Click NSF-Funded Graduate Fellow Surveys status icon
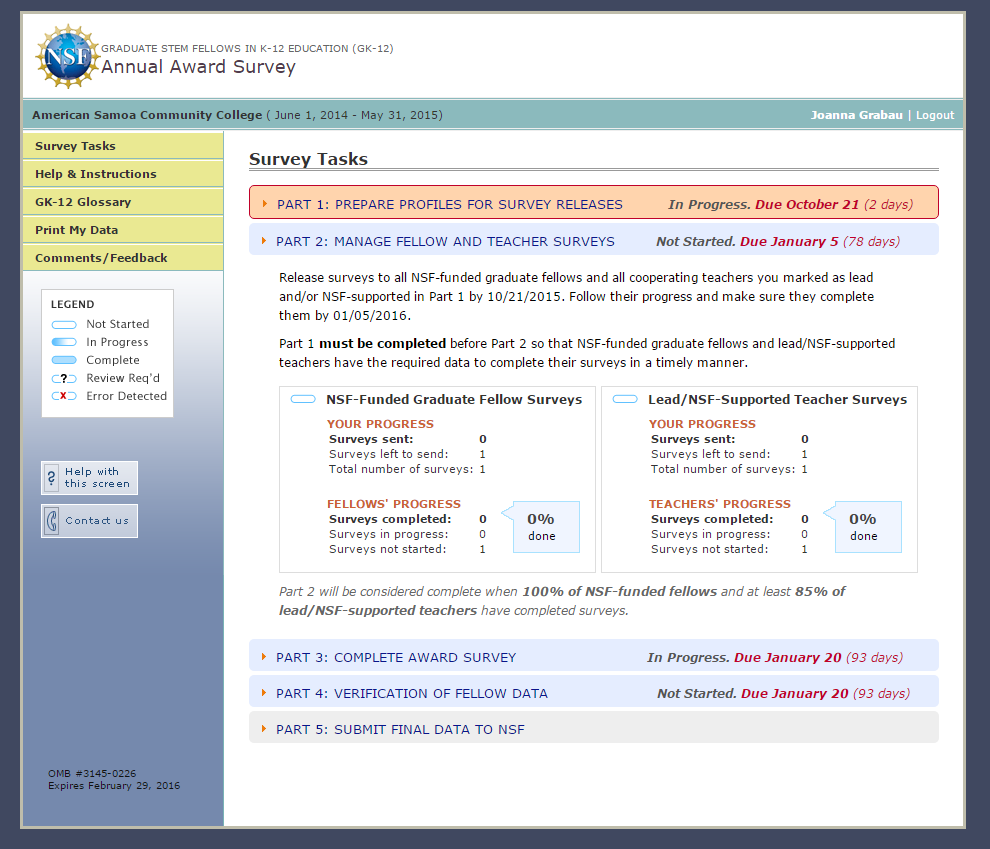Image resolution: width=990 pixels, height=849 pixels. pos(303,400)
